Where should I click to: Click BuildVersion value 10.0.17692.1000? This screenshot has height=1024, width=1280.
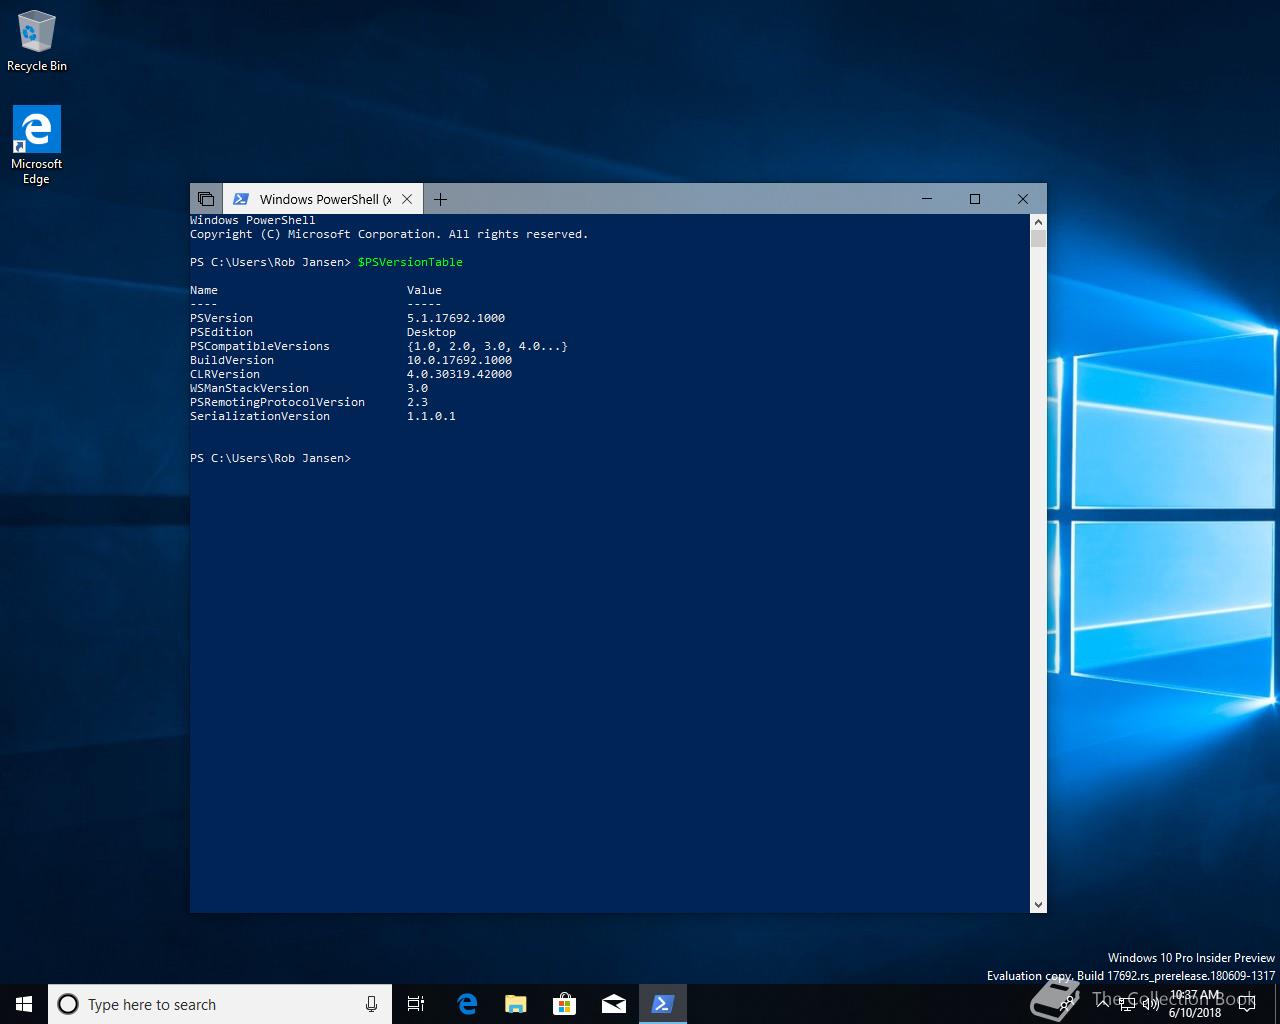coord(459,360)
